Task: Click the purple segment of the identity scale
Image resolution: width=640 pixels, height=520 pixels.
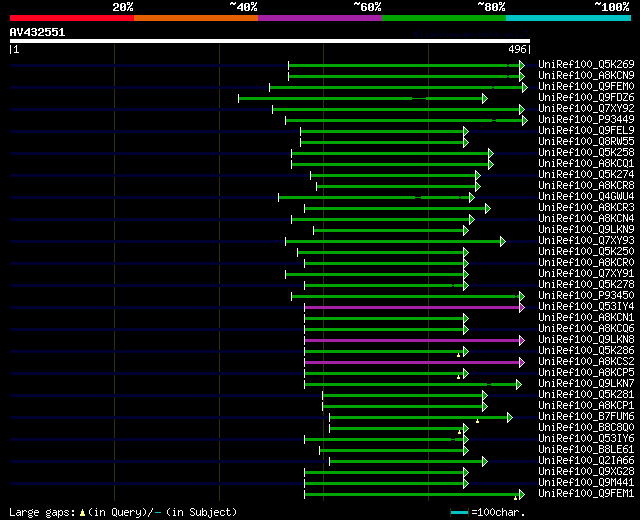Action: [320, 18]
